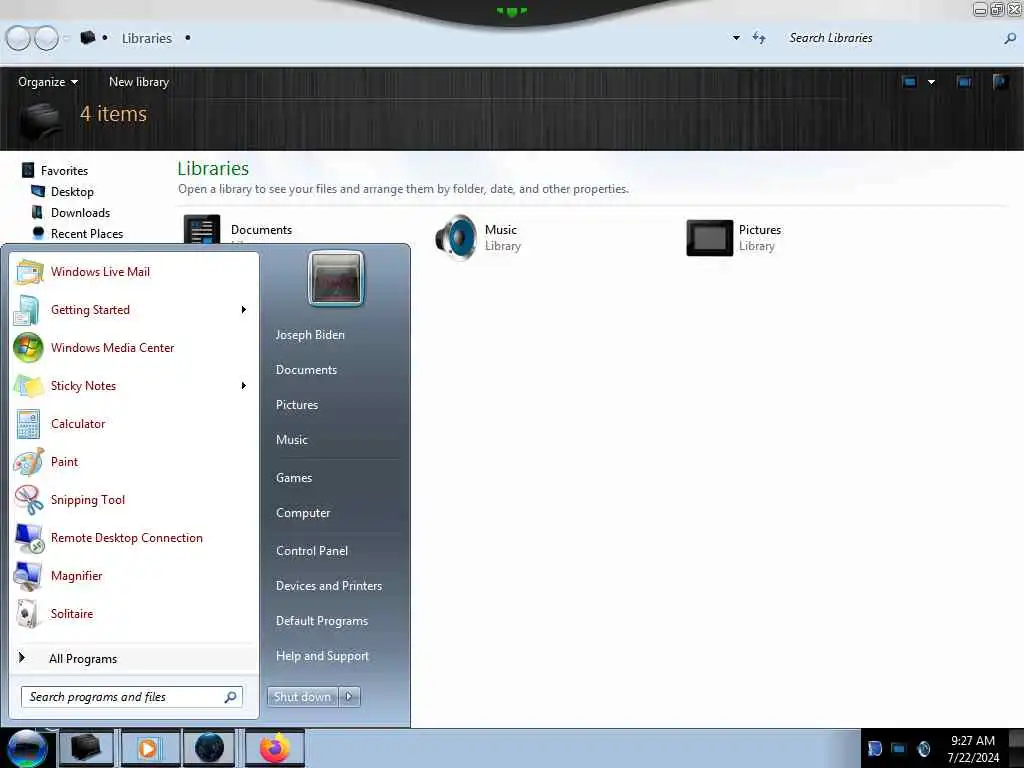Click the Show desktop button
Screen dimensions: 1024x768
pyautogui.click(x=1017, y=748)
